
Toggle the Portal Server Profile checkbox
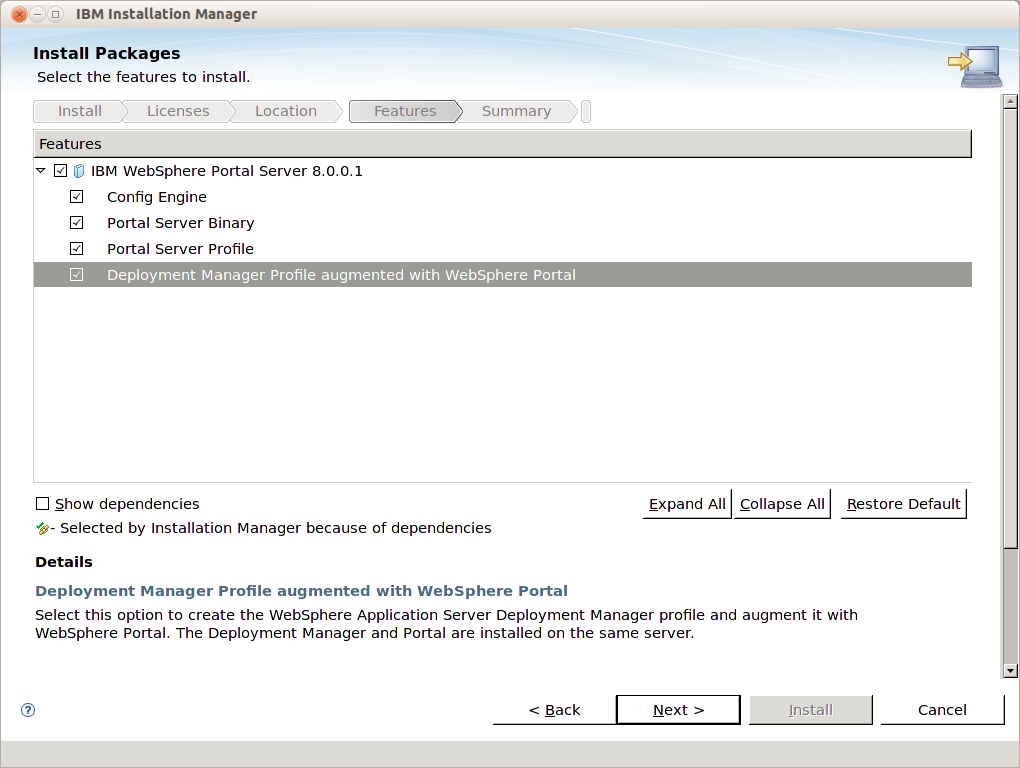(77, 248)
